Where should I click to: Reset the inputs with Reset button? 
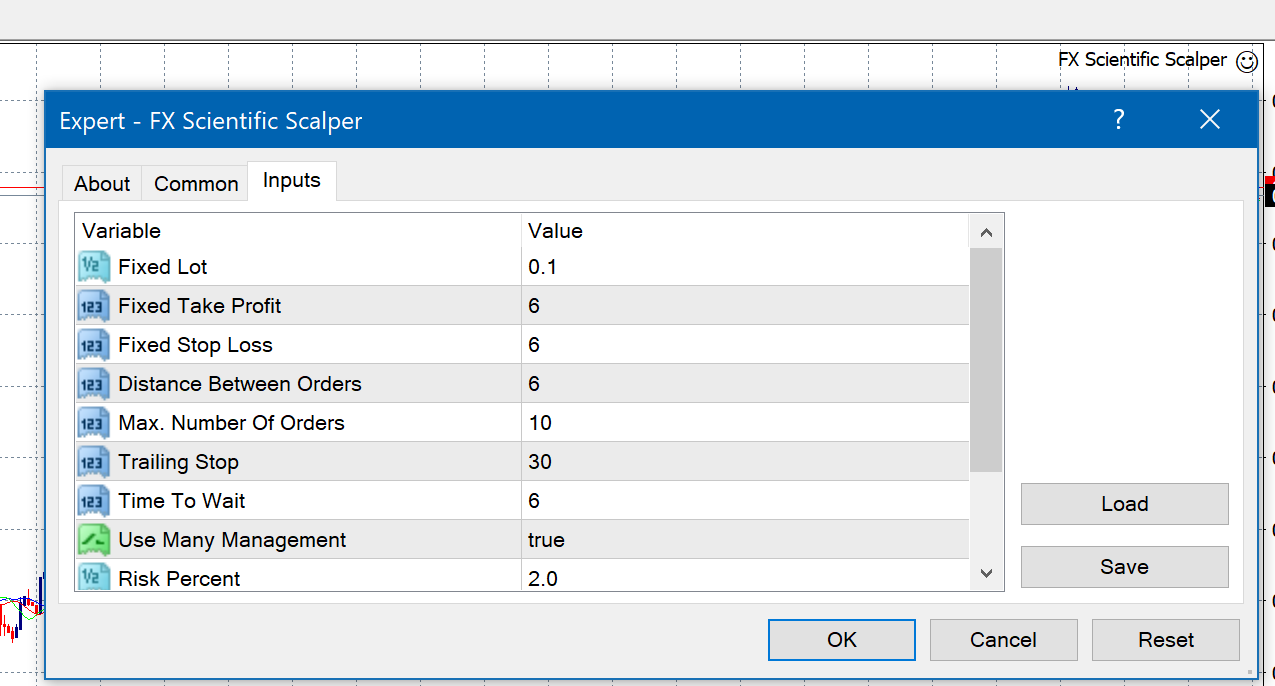(1165, 640)
